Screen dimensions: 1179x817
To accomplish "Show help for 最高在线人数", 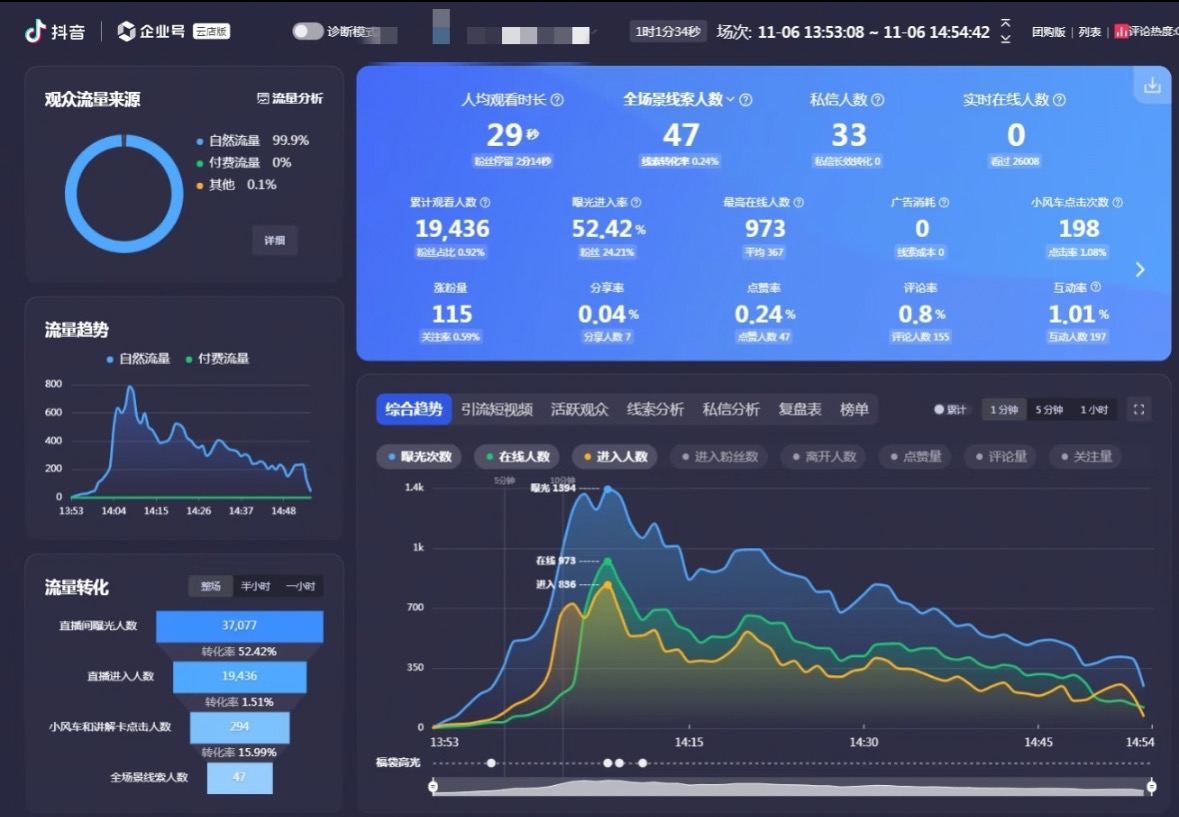I will click(799, 202).
